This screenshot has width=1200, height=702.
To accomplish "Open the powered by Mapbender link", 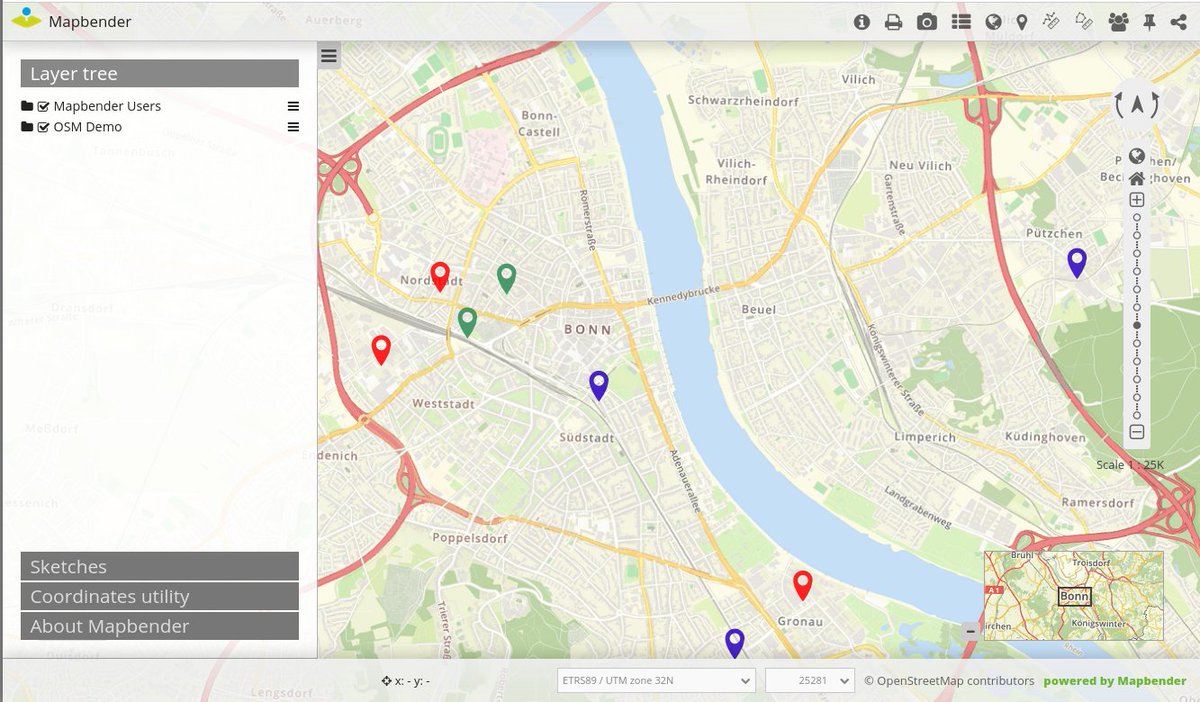I will click(1115, 681).
